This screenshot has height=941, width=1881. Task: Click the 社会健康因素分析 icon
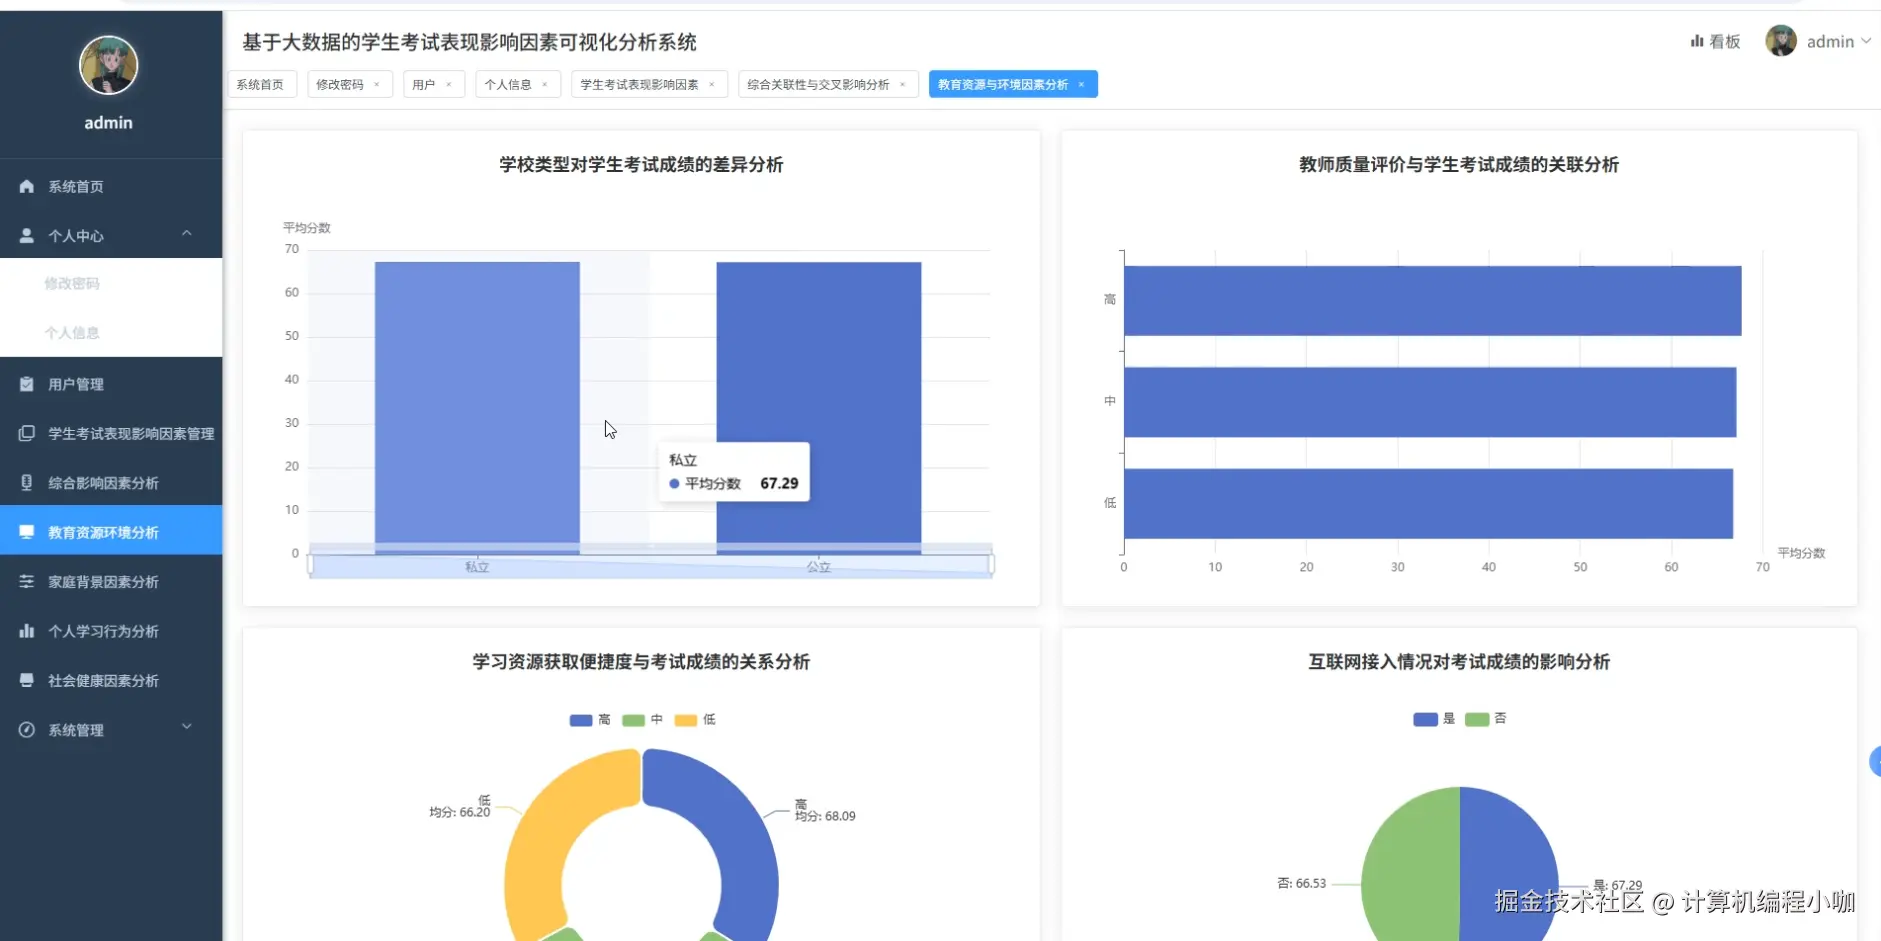pos(26,680)
